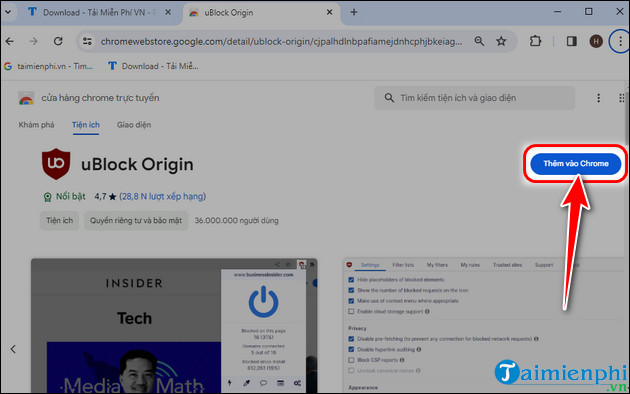Click the Quyền riêng tư và bảo mật chip
Image resolution: width=630 pixels, height=394 pixels.
(x=136, y=220)
